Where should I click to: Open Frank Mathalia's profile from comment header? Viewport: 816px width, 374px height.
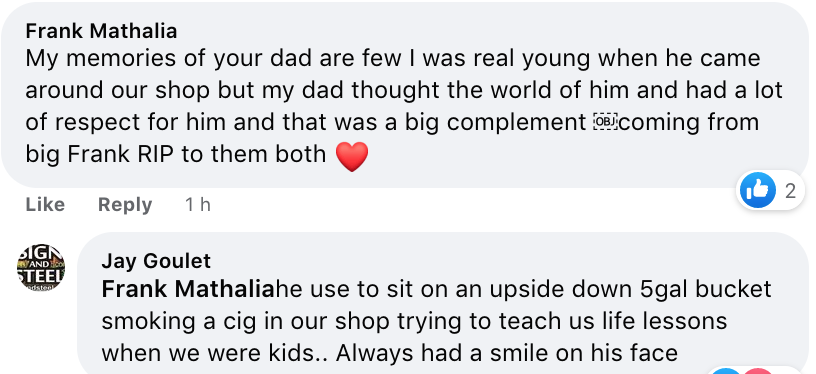tap(101, 31)
